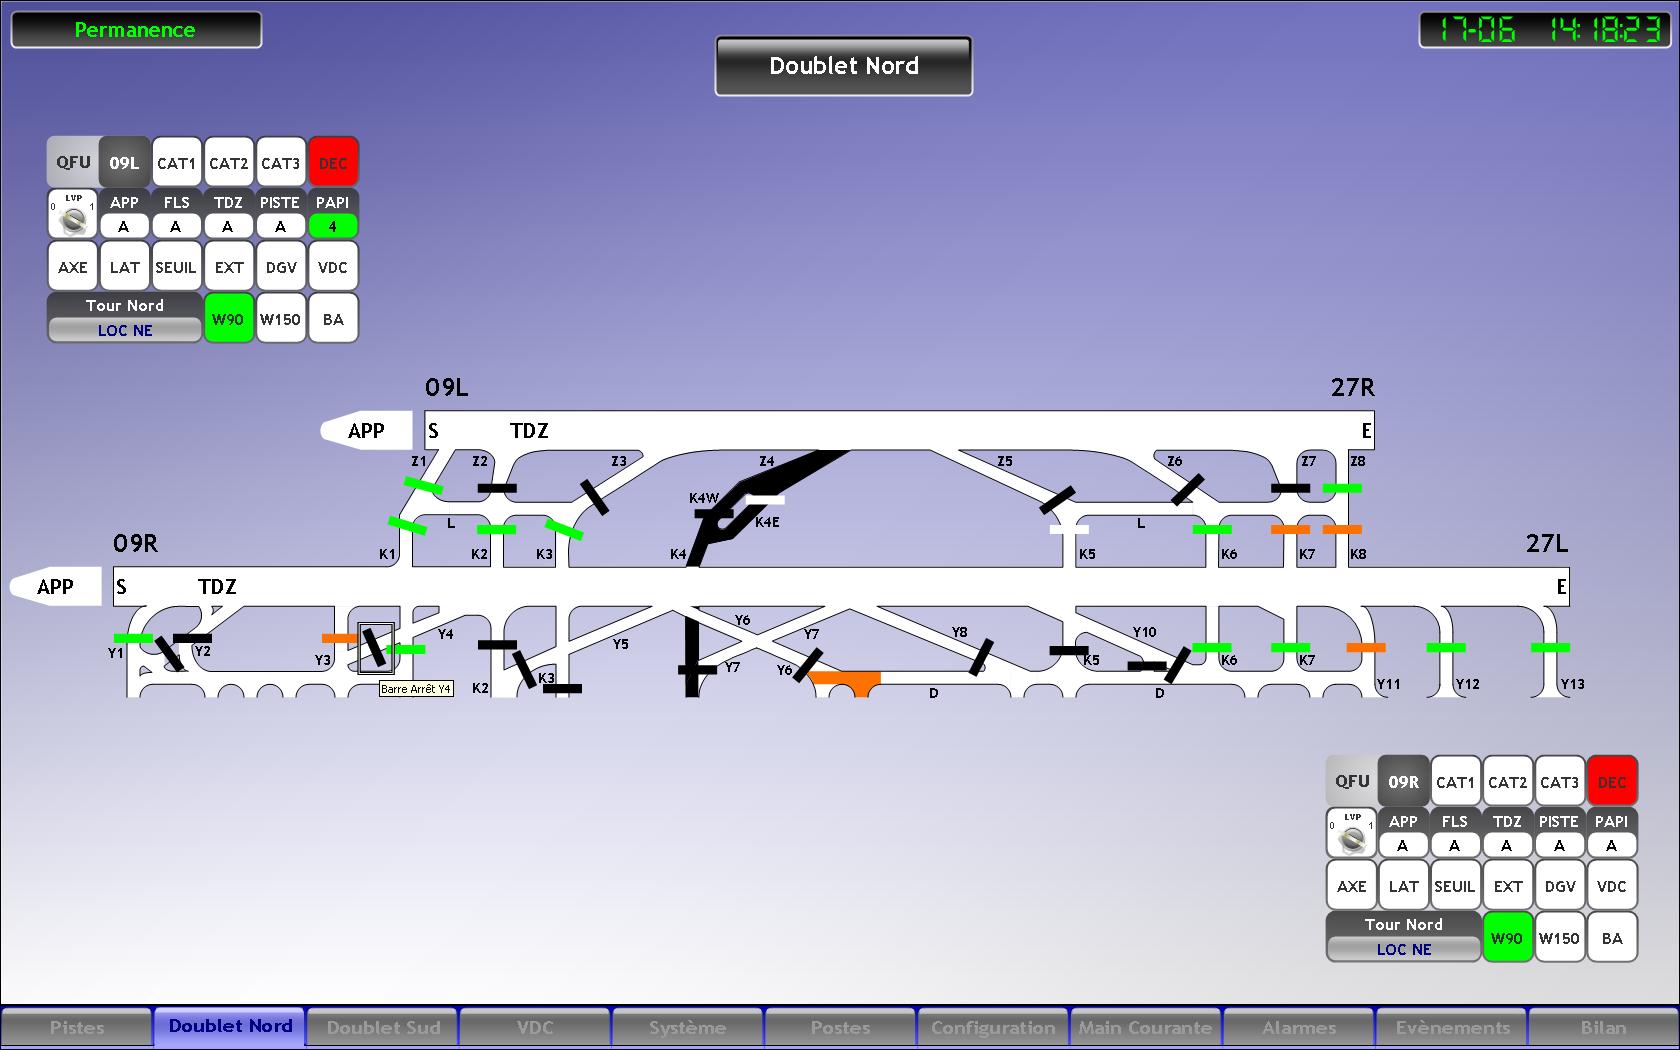Select the orange taxiway D junction segment
This screenshot has height=1050, width=1680.
pyautogui.click(x=848, y=682)
